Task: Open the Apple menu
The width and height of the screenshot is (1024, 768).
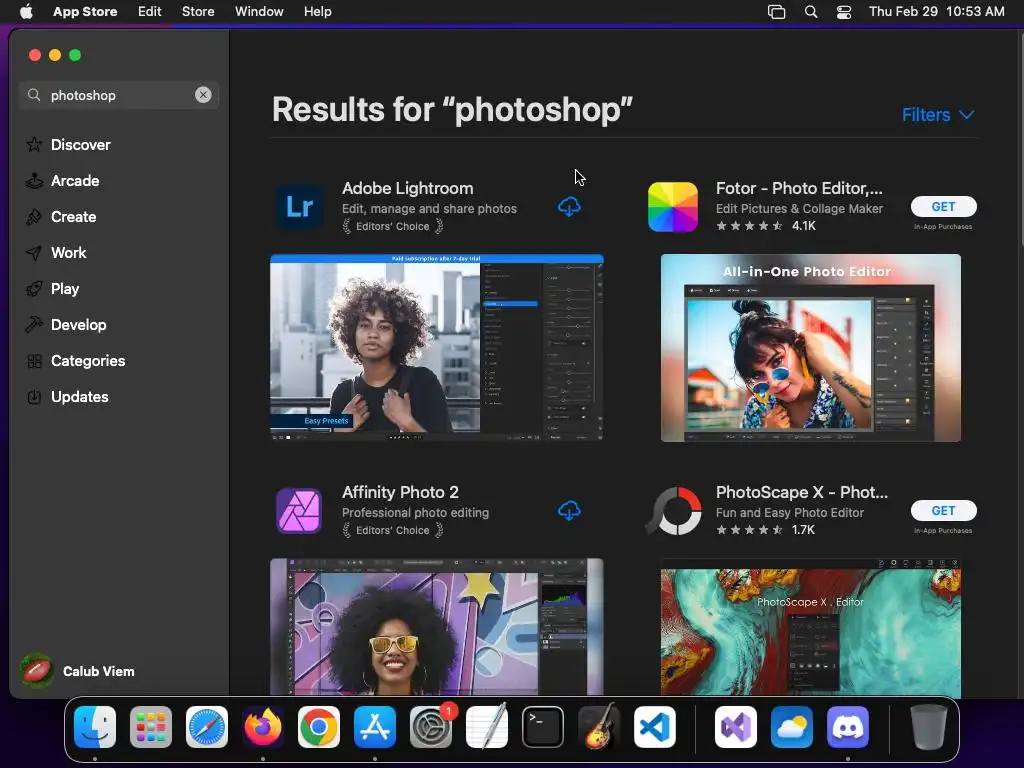Action: click(26, 11)
